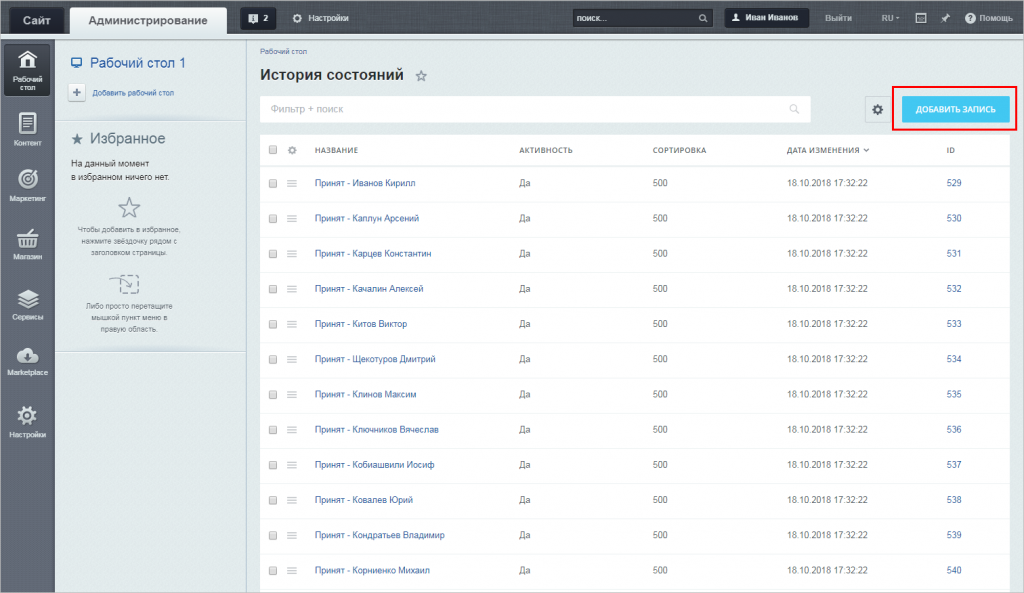Click the gear icon in table header
This screenshot has height=593, width=1024.
tap(292, 150)
